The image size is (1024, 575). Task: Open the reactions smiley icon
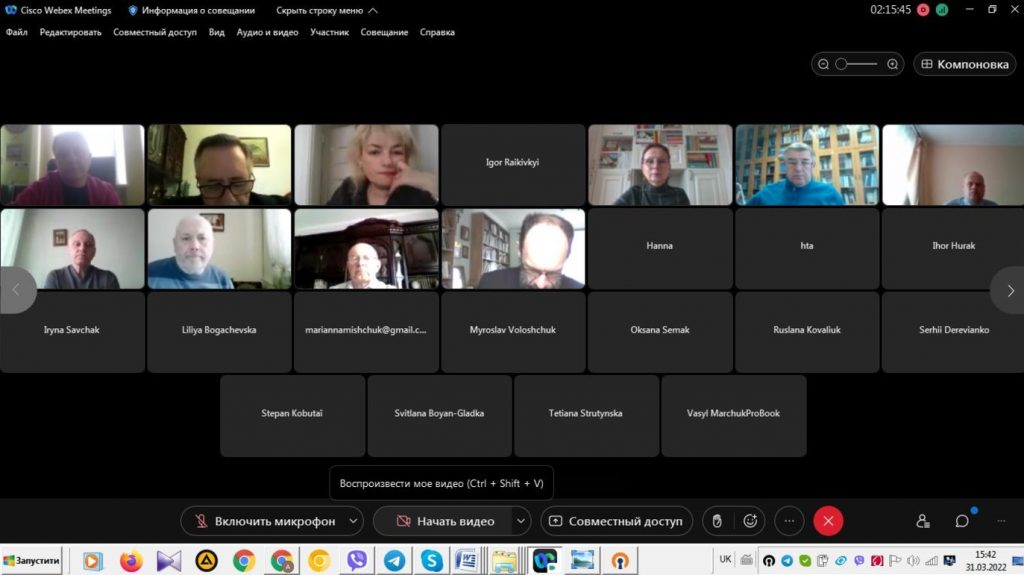750,521
